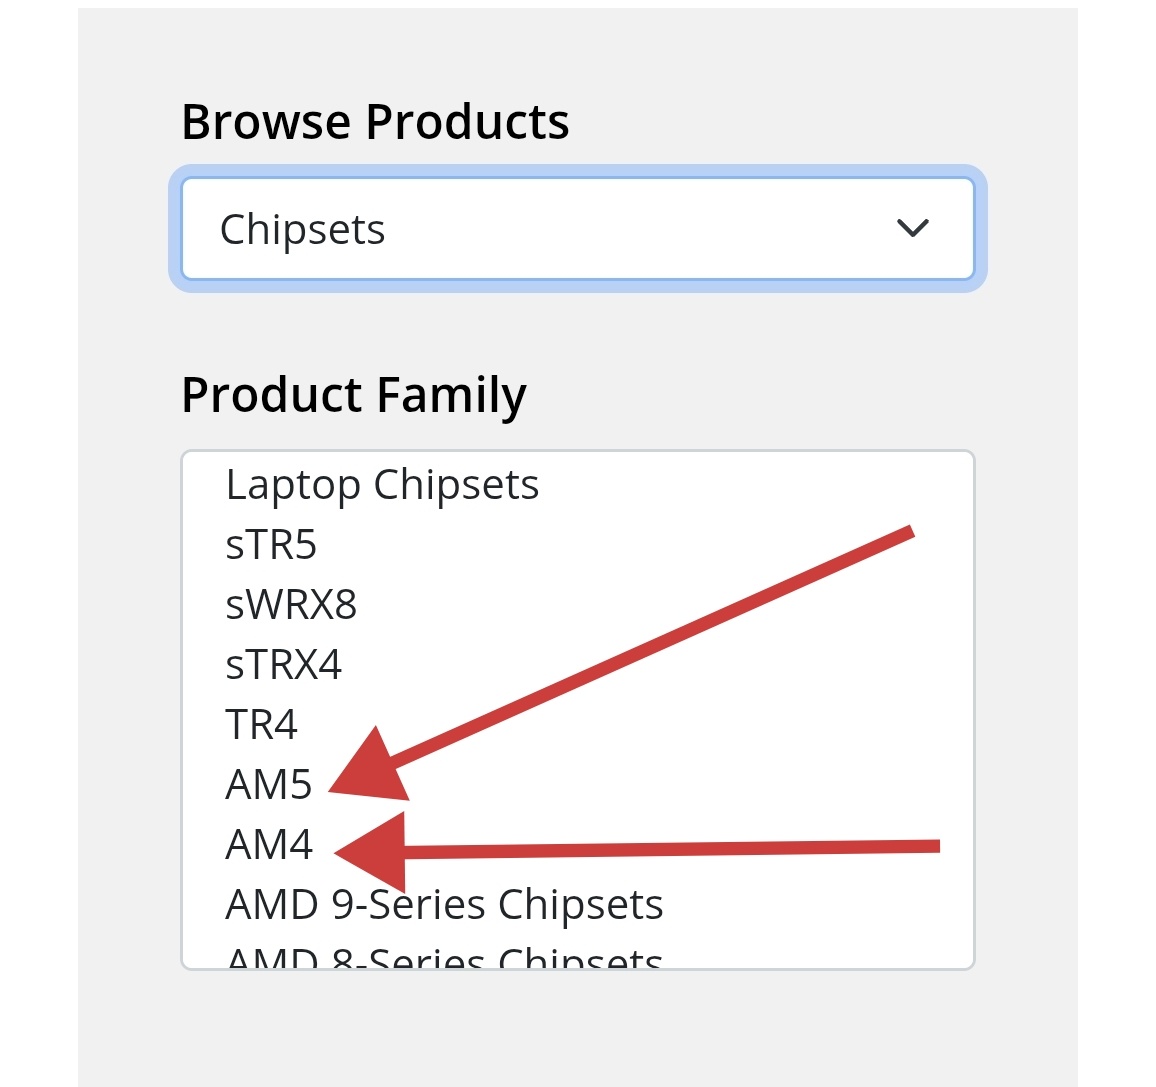Select AMD 9-Series Chipsets

pyautogui.click(x=444, y=905)
